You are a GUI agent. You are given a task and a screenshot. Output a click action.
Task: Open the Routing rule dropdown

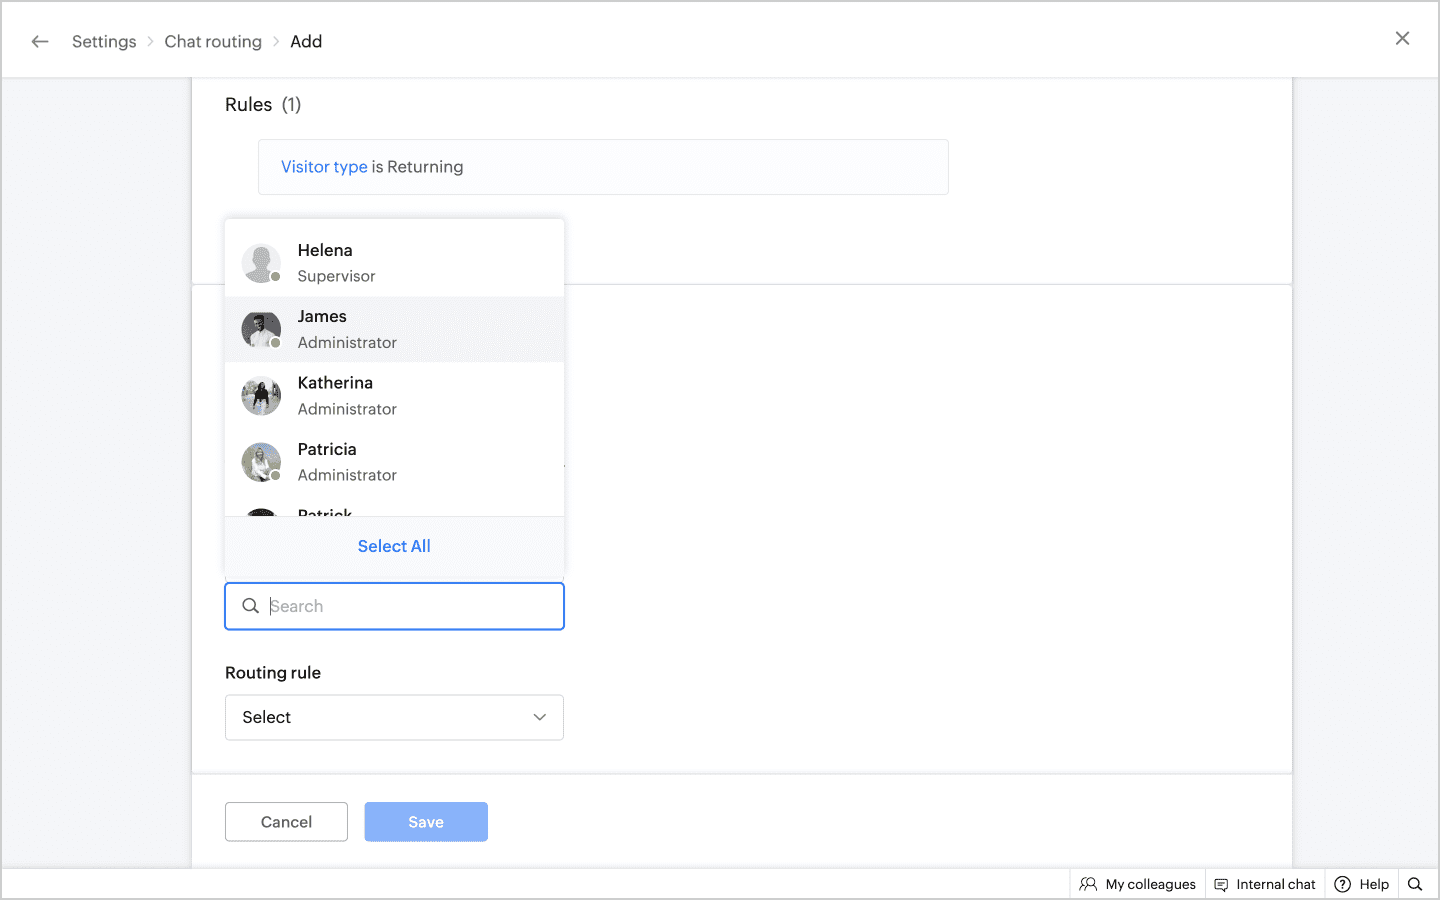tap(394, 718)
